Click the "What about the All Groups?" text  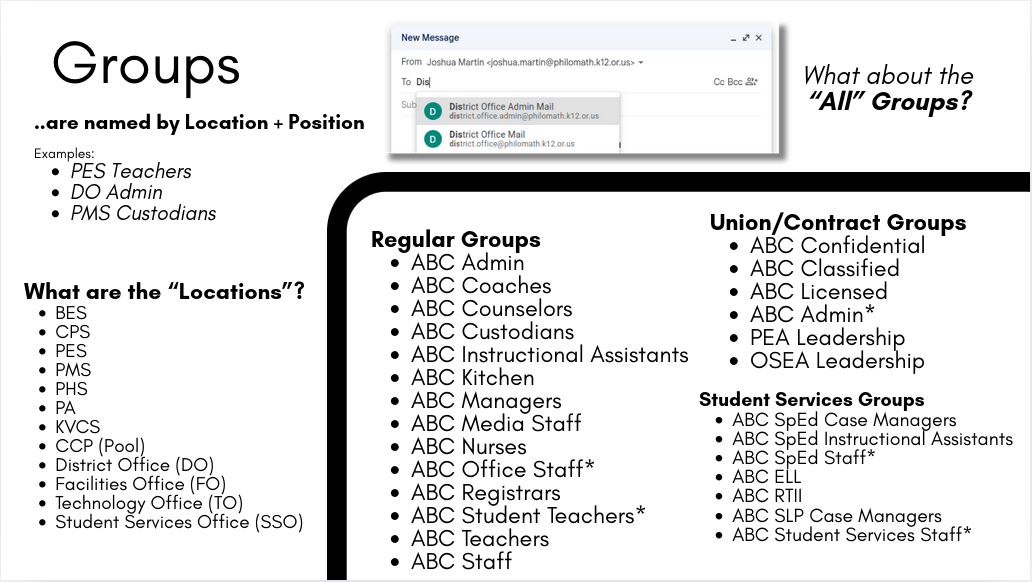[888, 88]
